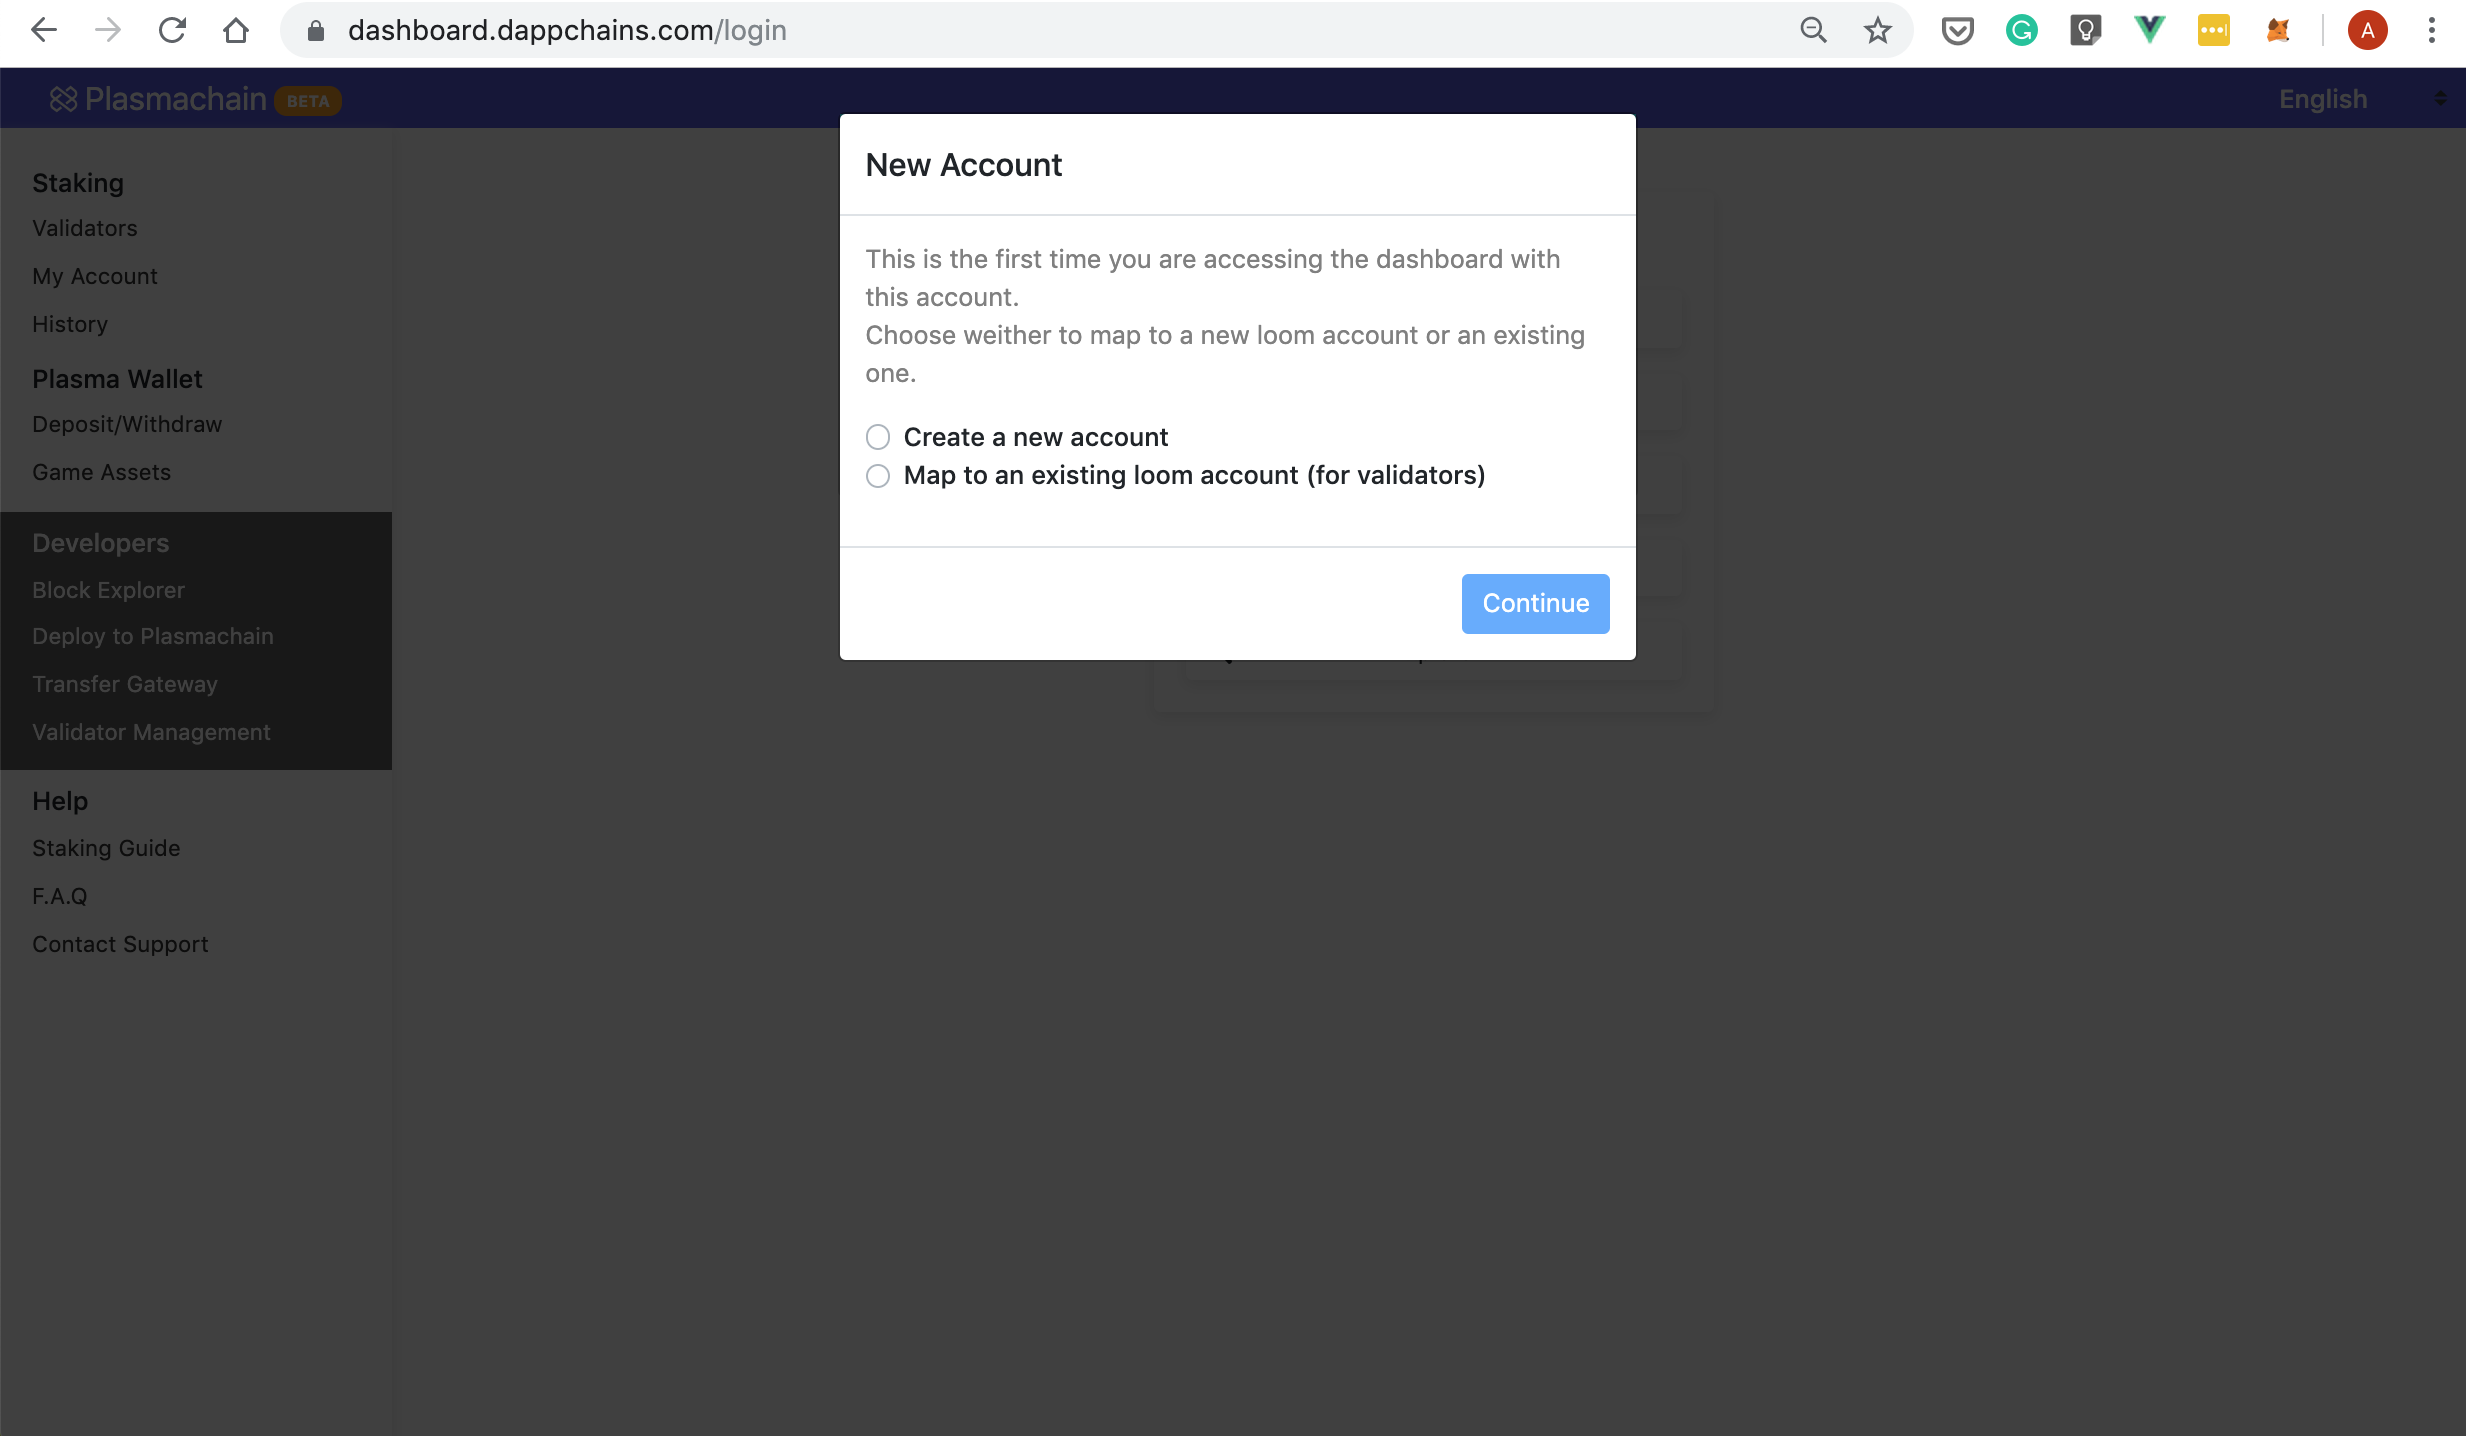
Task: Open Contact Support
Action: point(120,944)
